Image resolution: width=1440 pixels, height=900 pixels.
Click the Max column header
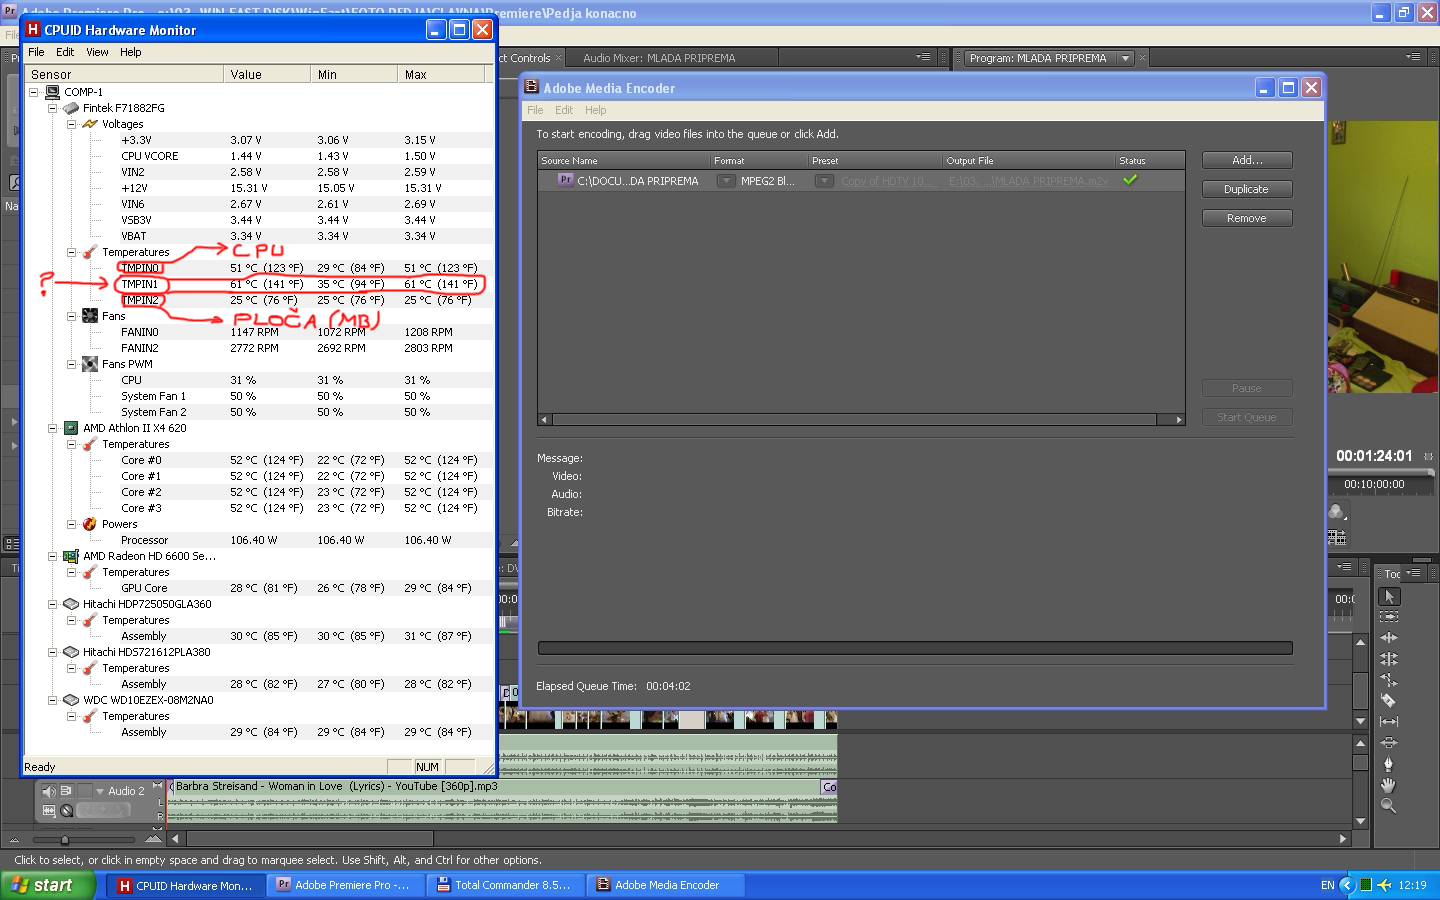[442, 74]
